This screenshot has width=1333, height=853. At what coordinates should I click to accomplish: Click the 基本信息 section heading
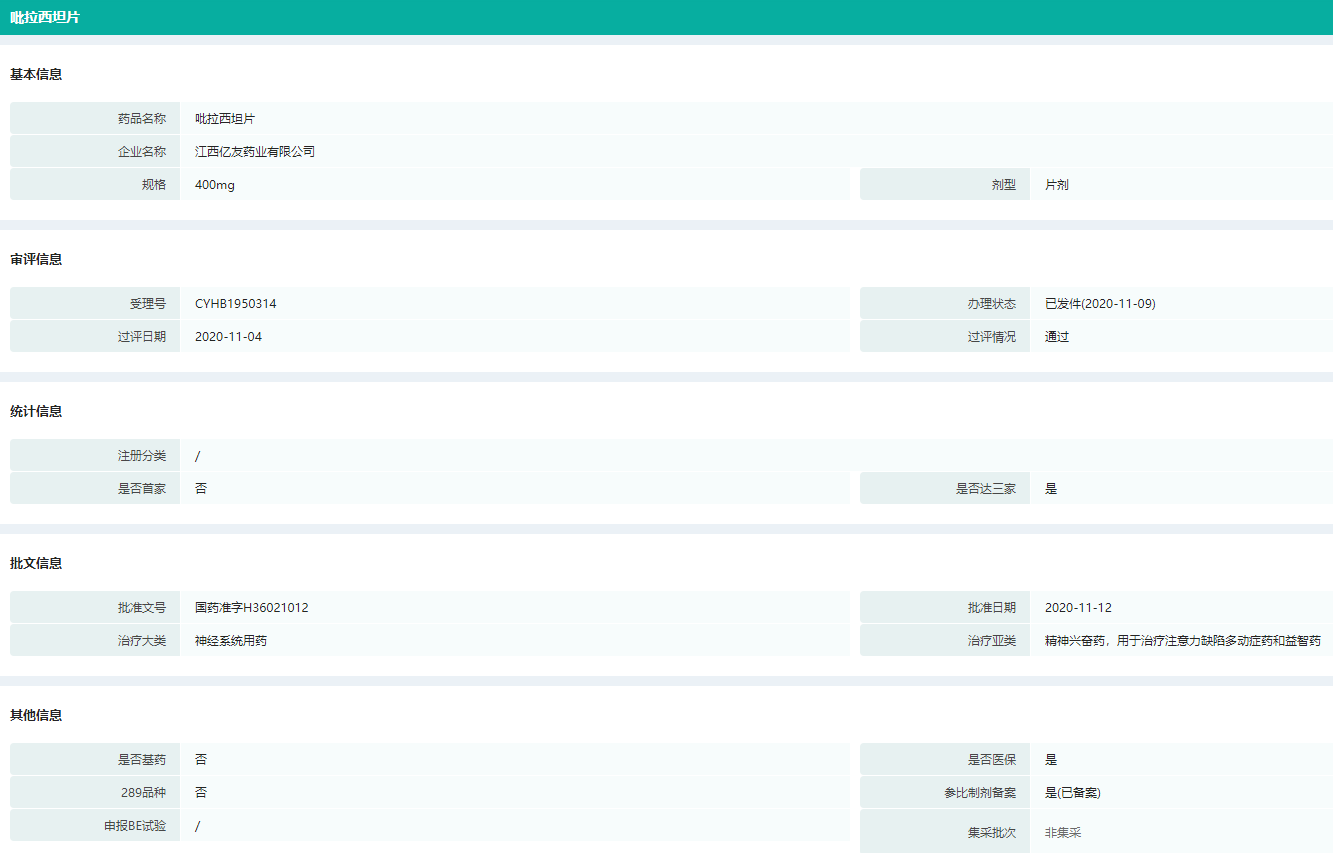[36, 75]
